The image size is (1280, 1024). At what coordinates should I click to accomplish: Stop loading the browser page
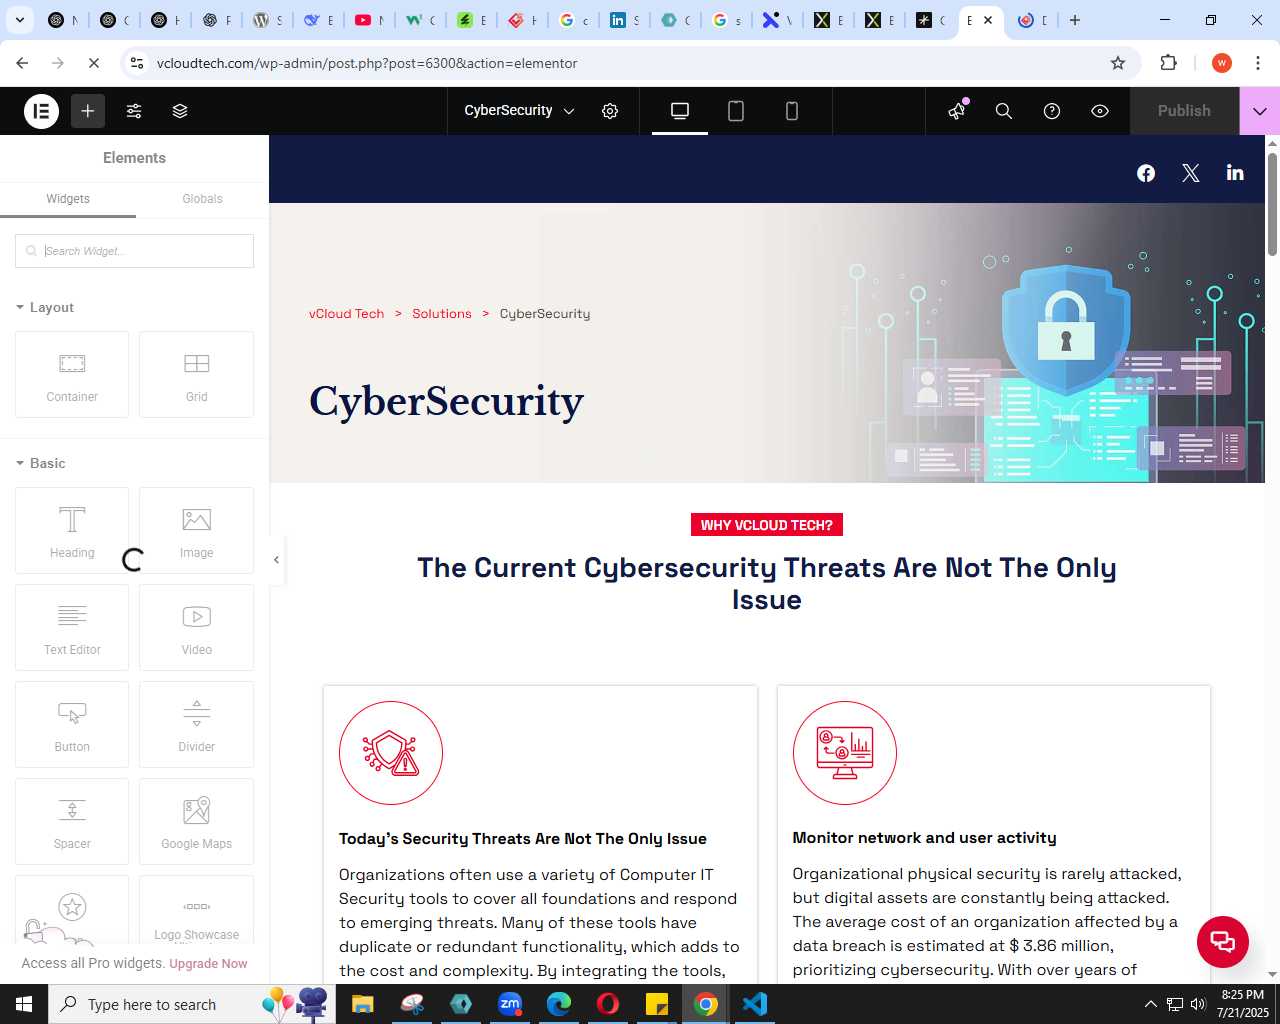[93, 63]
